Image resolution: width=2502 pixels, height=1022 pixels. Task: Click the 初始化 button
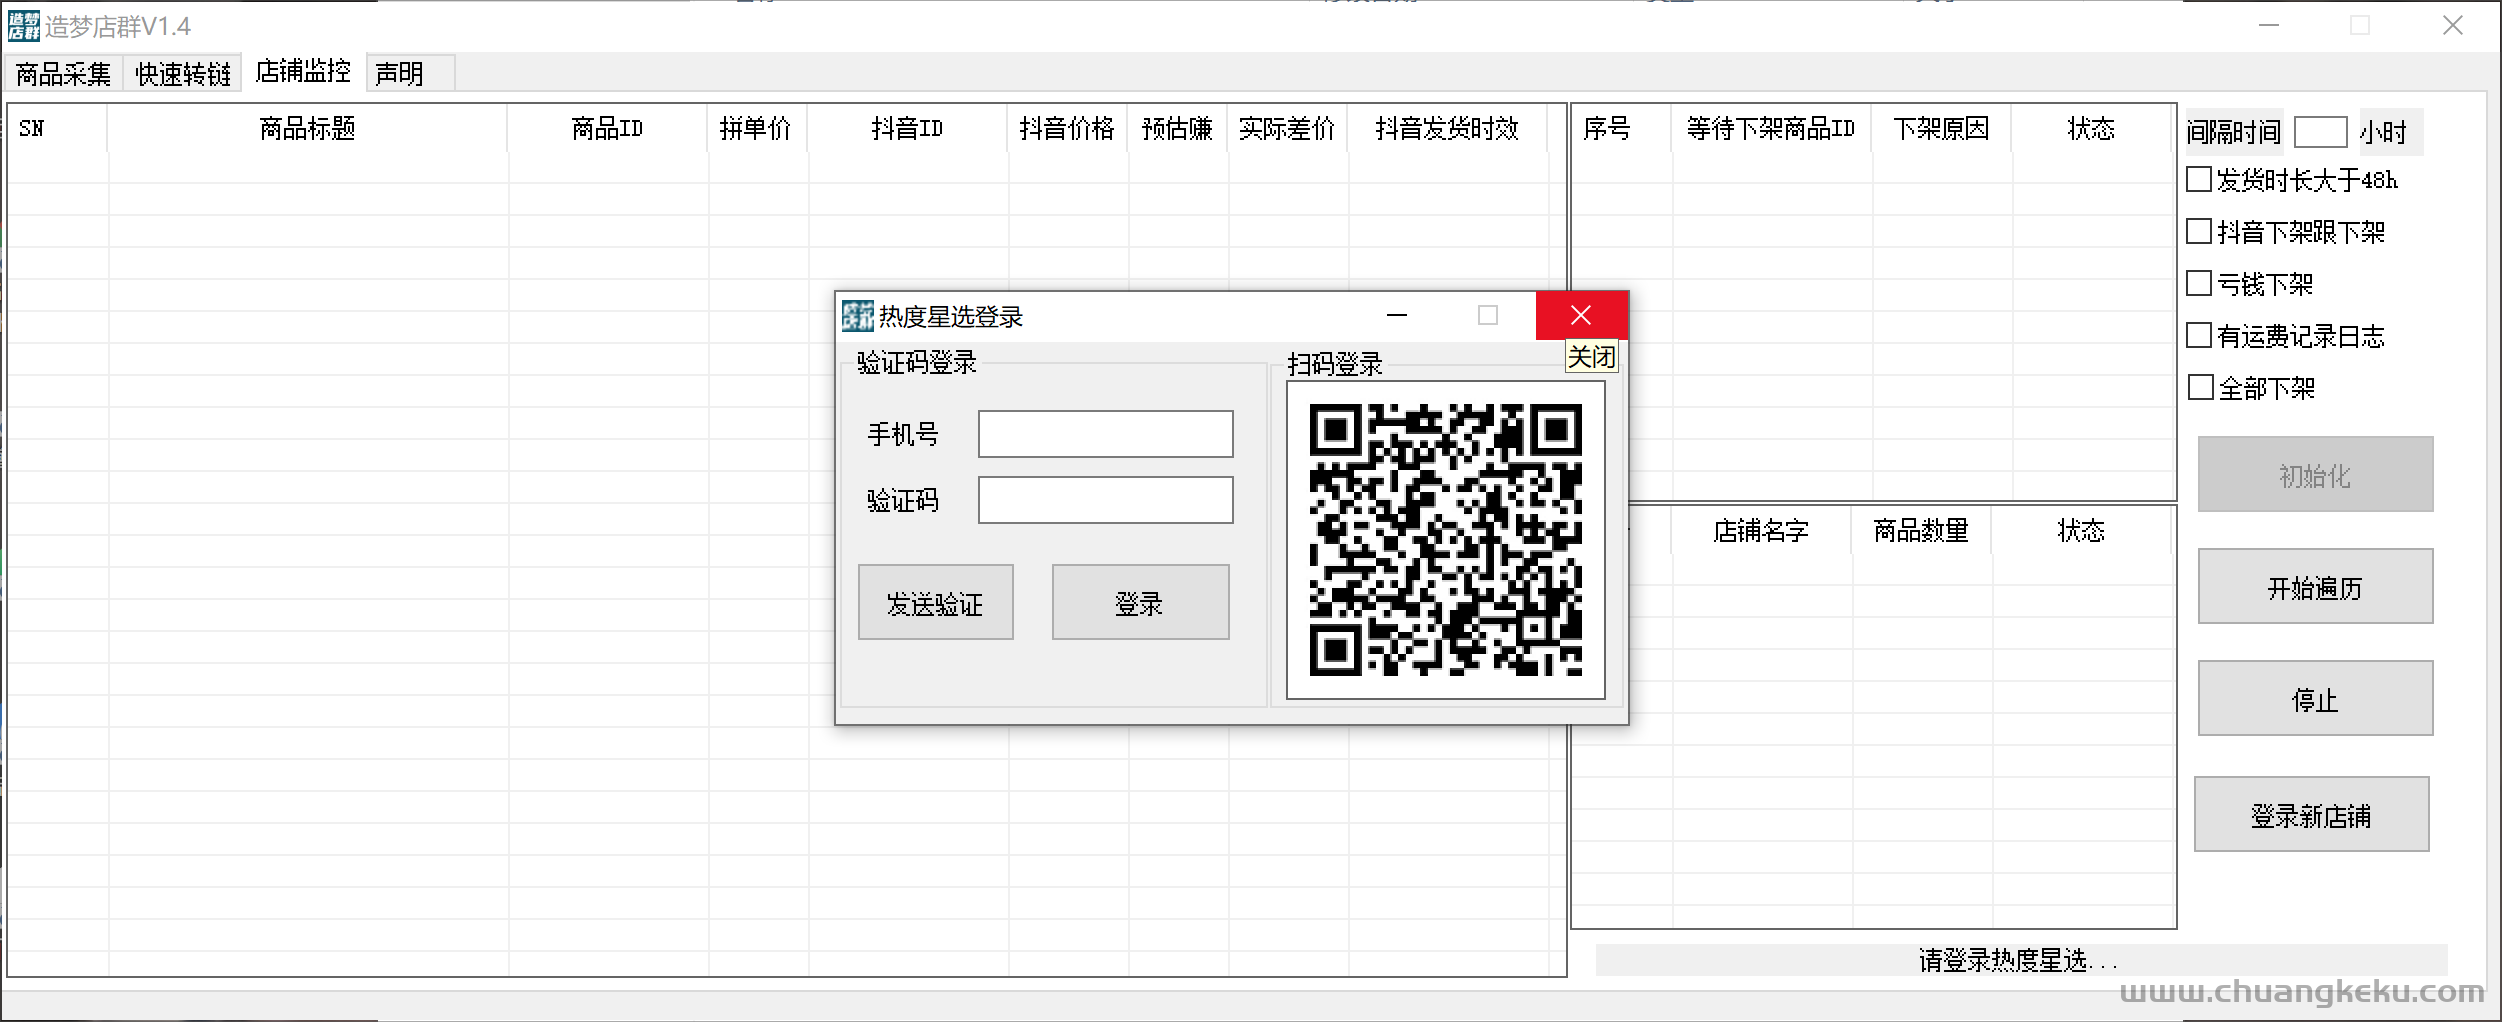click(2315, 474)
